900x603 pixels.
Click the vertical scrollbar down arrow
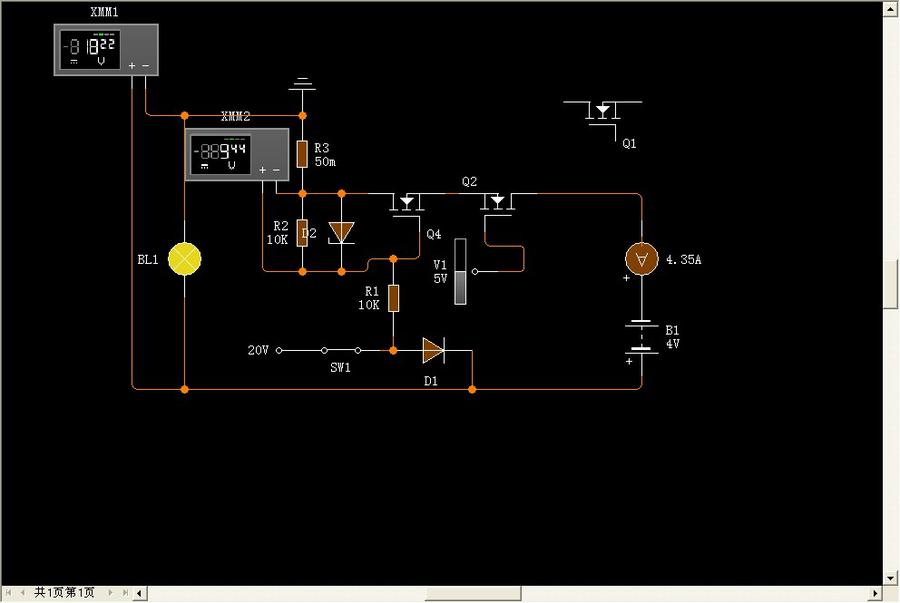point(891,578)
